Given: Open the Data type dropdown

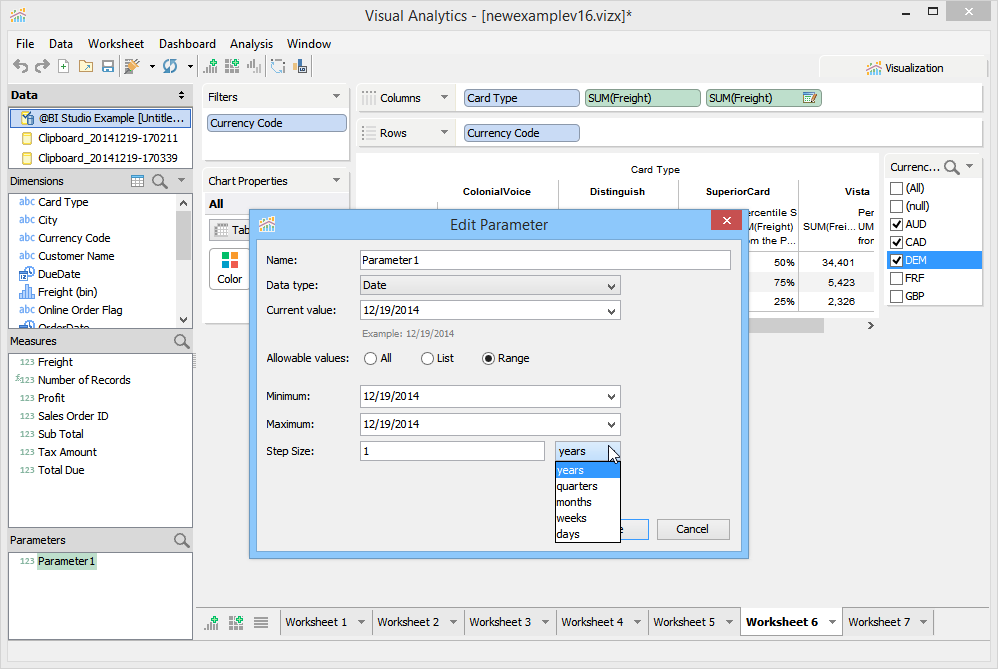Looking at the screenshot, I should coord(490,286).
